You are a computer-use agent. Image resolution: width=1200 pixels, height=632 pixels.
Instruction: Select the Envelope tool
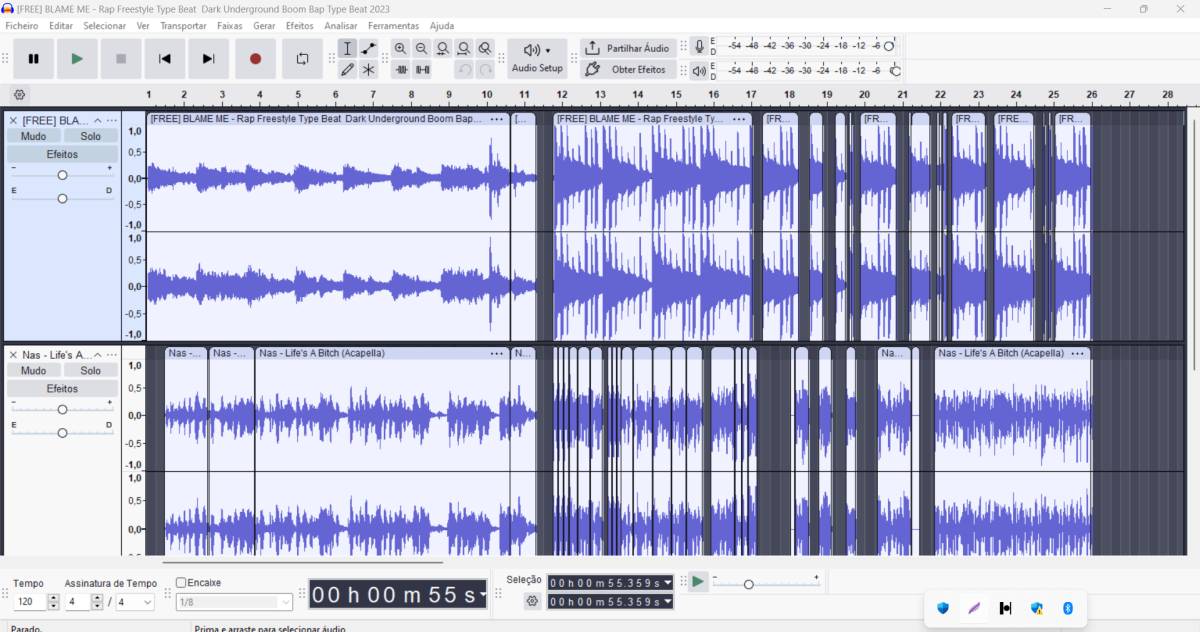pos(369,48)
